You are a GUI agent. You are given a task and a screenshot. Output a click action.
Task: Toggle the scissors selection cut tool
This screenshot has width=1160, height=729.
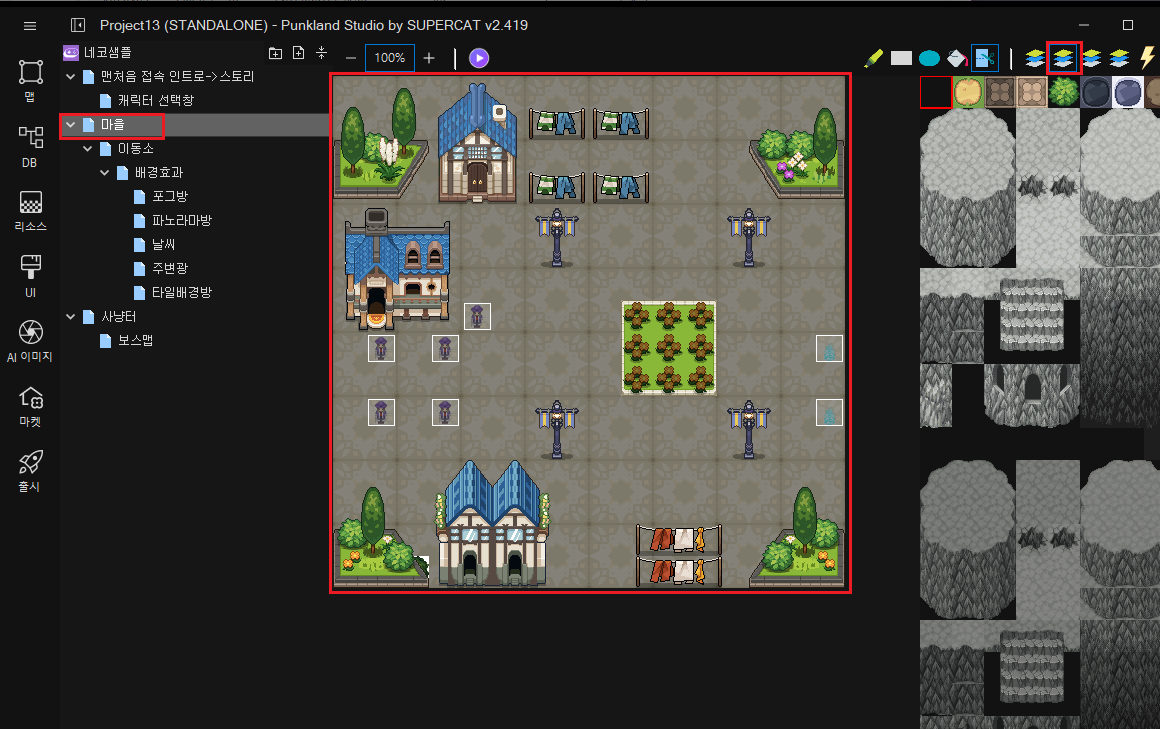[x=985, y=58]
